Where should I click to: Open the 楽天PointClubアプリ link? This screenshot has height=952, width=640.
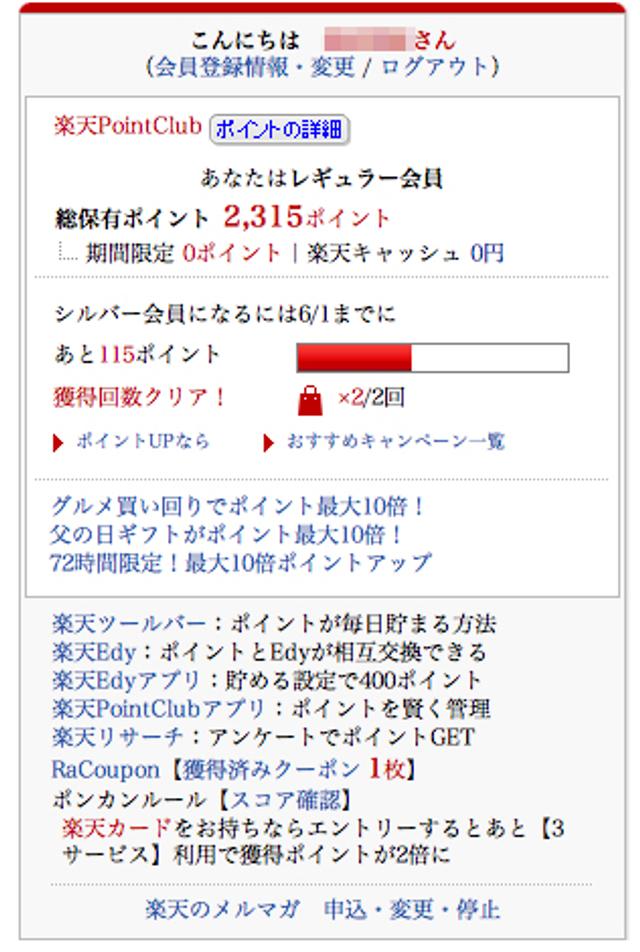tap(158, 709)
